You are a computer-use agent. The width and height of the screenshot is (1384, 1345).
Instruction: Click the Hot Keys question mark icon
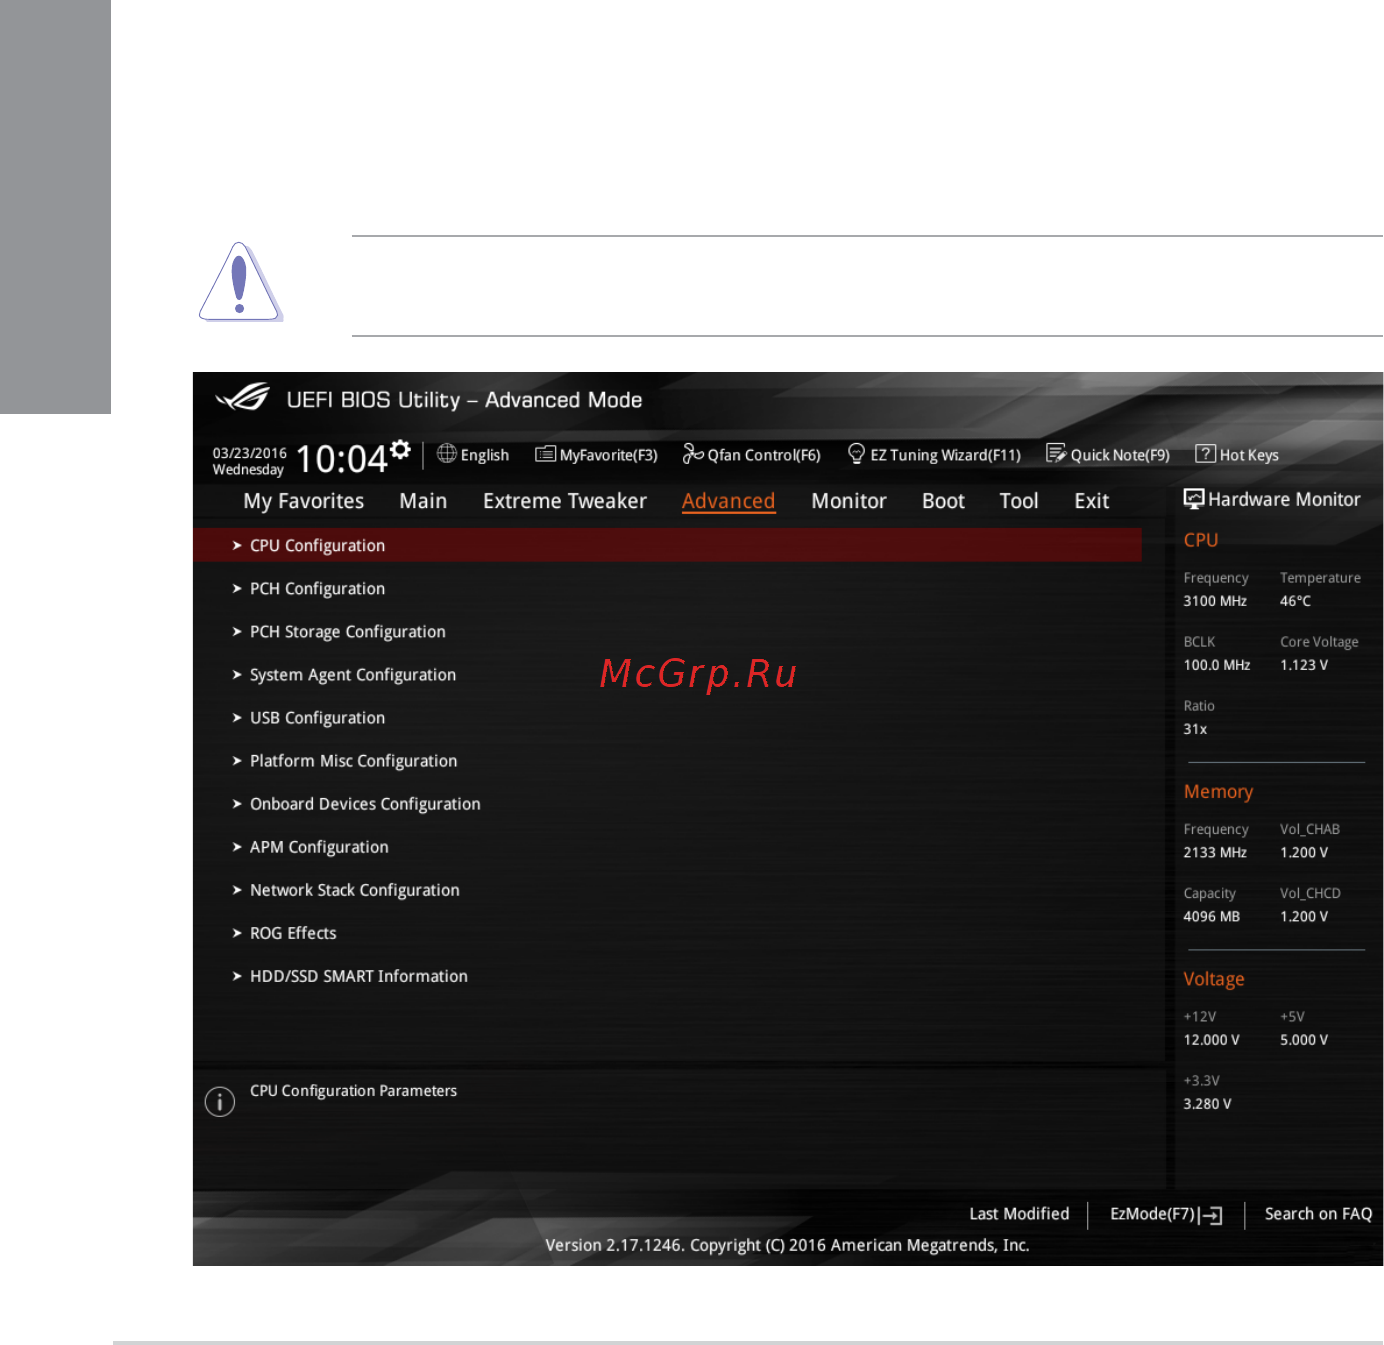pyautogui.click(x=1205, y=454)
